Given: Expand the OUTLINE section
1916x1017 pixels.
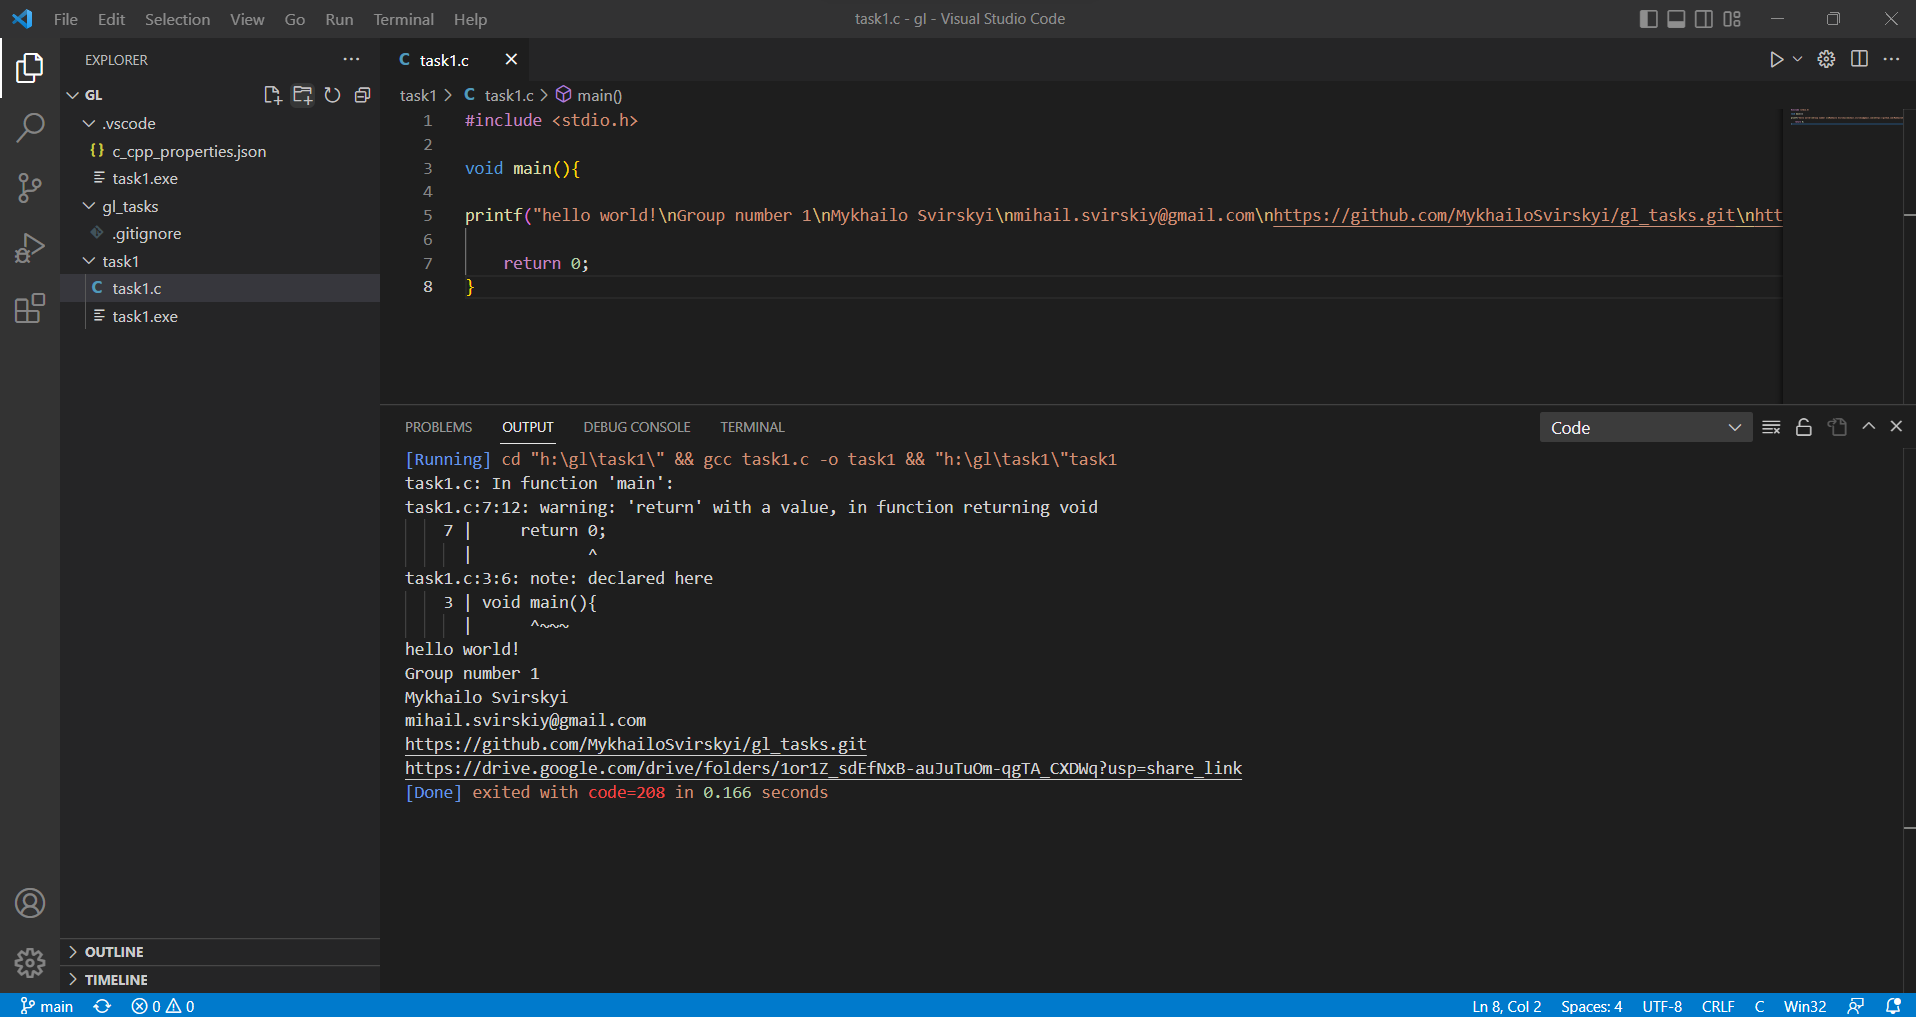Looking at the screenshot, I should point(113,951).
